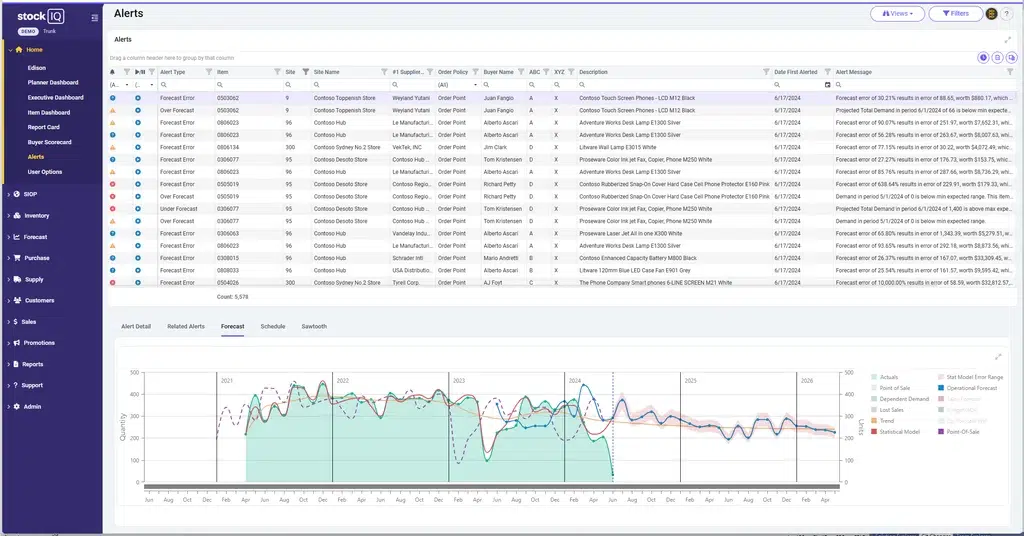Open the user avatar menu
This screenshot has height=536, width=1024.
pos(991,14)
